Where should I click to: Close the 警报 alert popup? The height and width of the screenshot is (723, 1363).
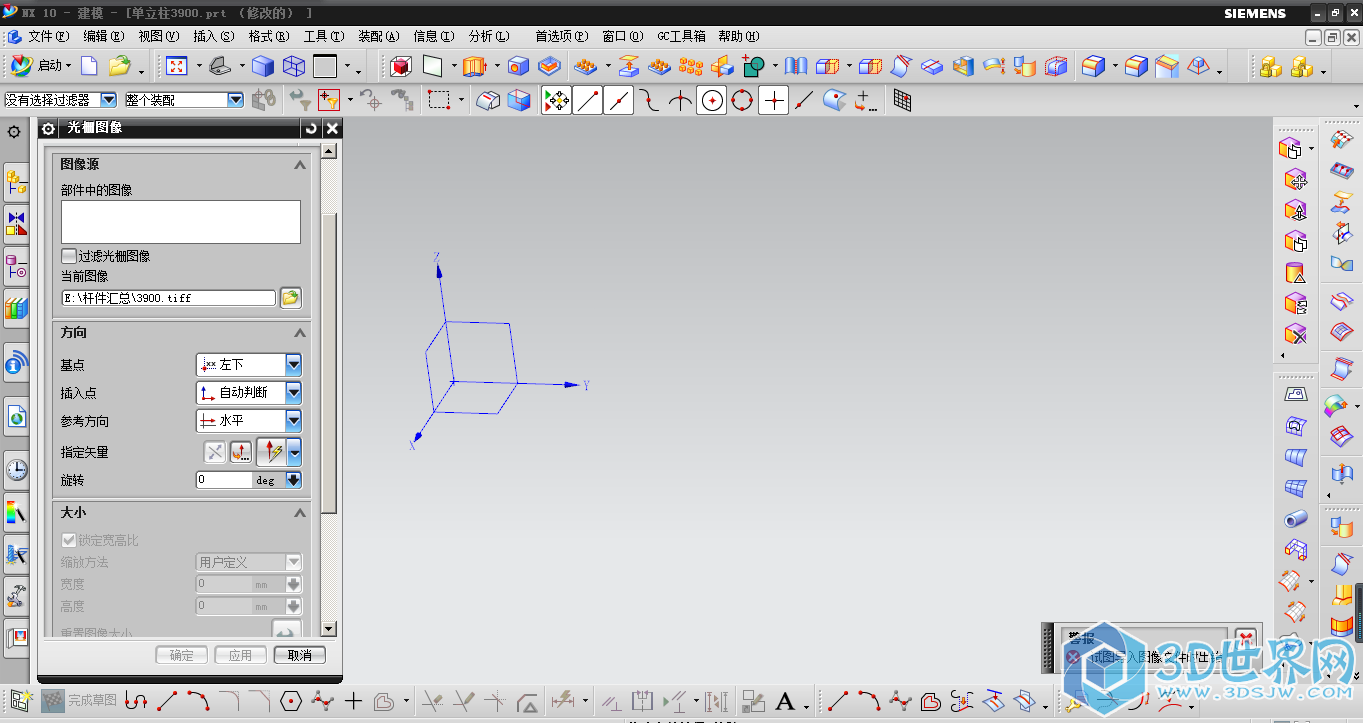click(1245, 637)
